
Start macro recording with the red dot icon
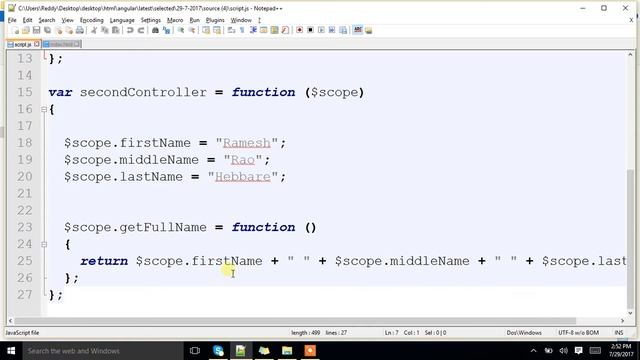pos(300,30)
